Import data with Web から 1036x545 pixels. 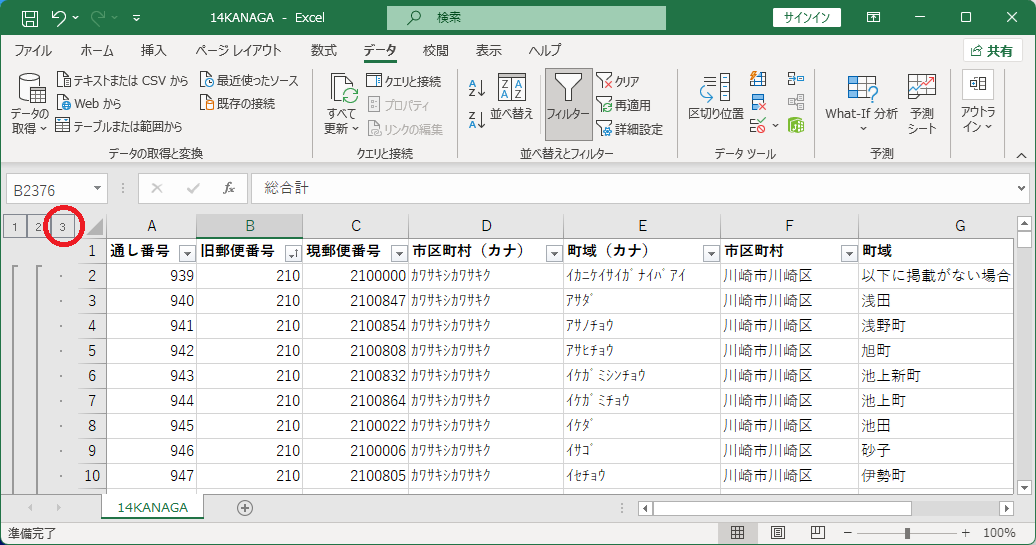[89, 103]
